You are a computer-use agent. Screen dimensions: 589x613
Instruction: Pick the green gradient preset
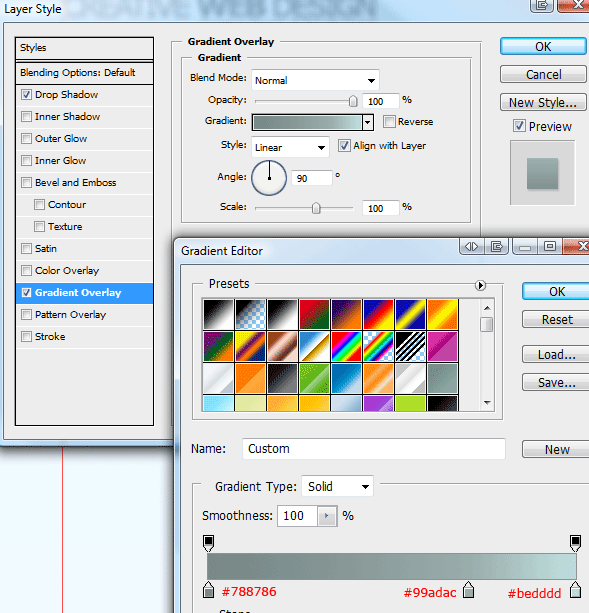click(x=314, y=378)
